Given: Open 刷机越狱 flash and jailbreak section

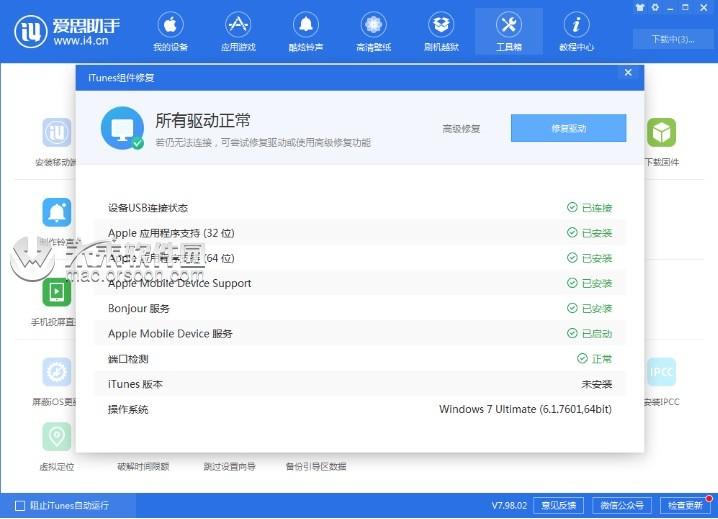Looking at the screenshot, I should click(441, 32).
